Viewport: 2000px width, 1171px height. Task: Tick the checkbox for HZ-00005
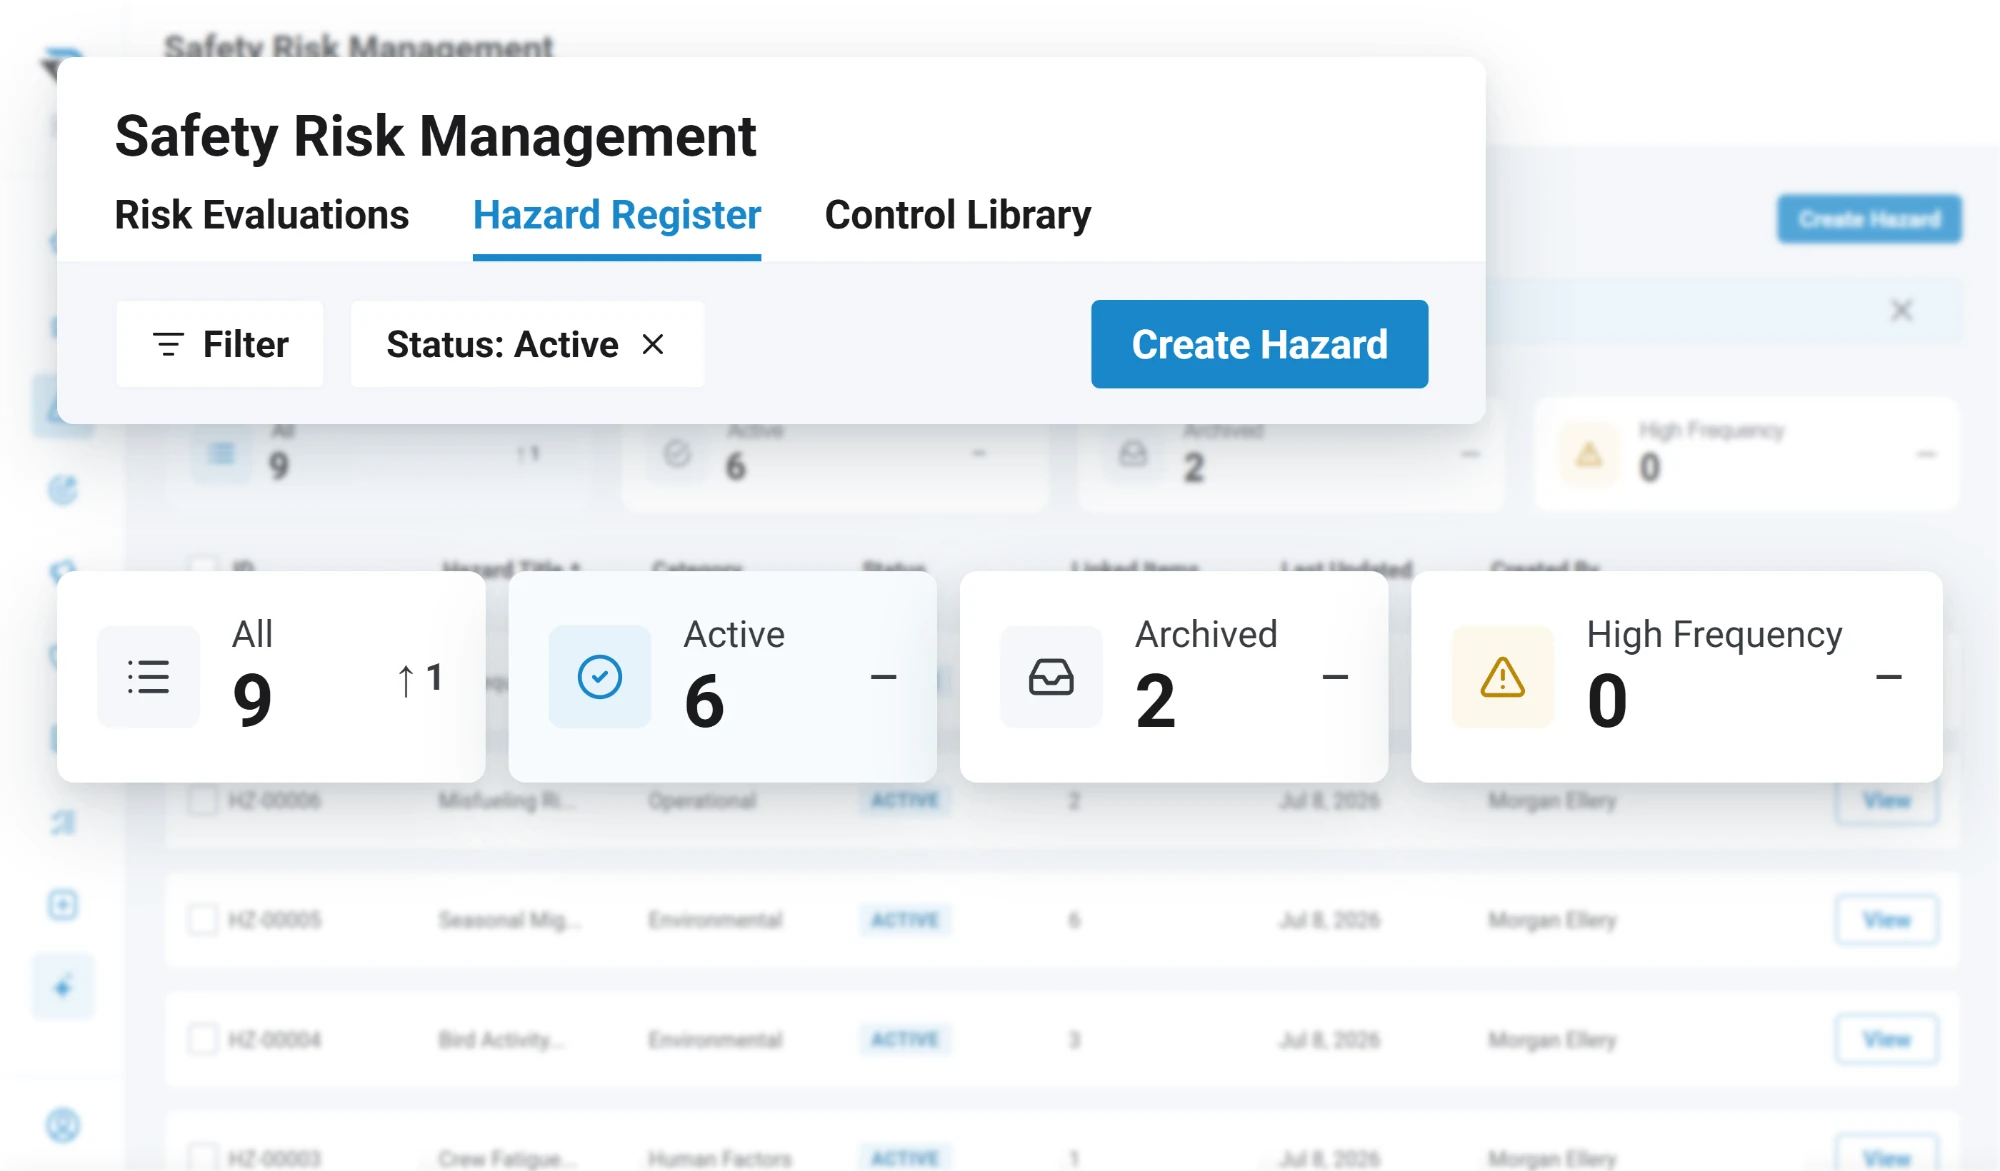point(203,920)
